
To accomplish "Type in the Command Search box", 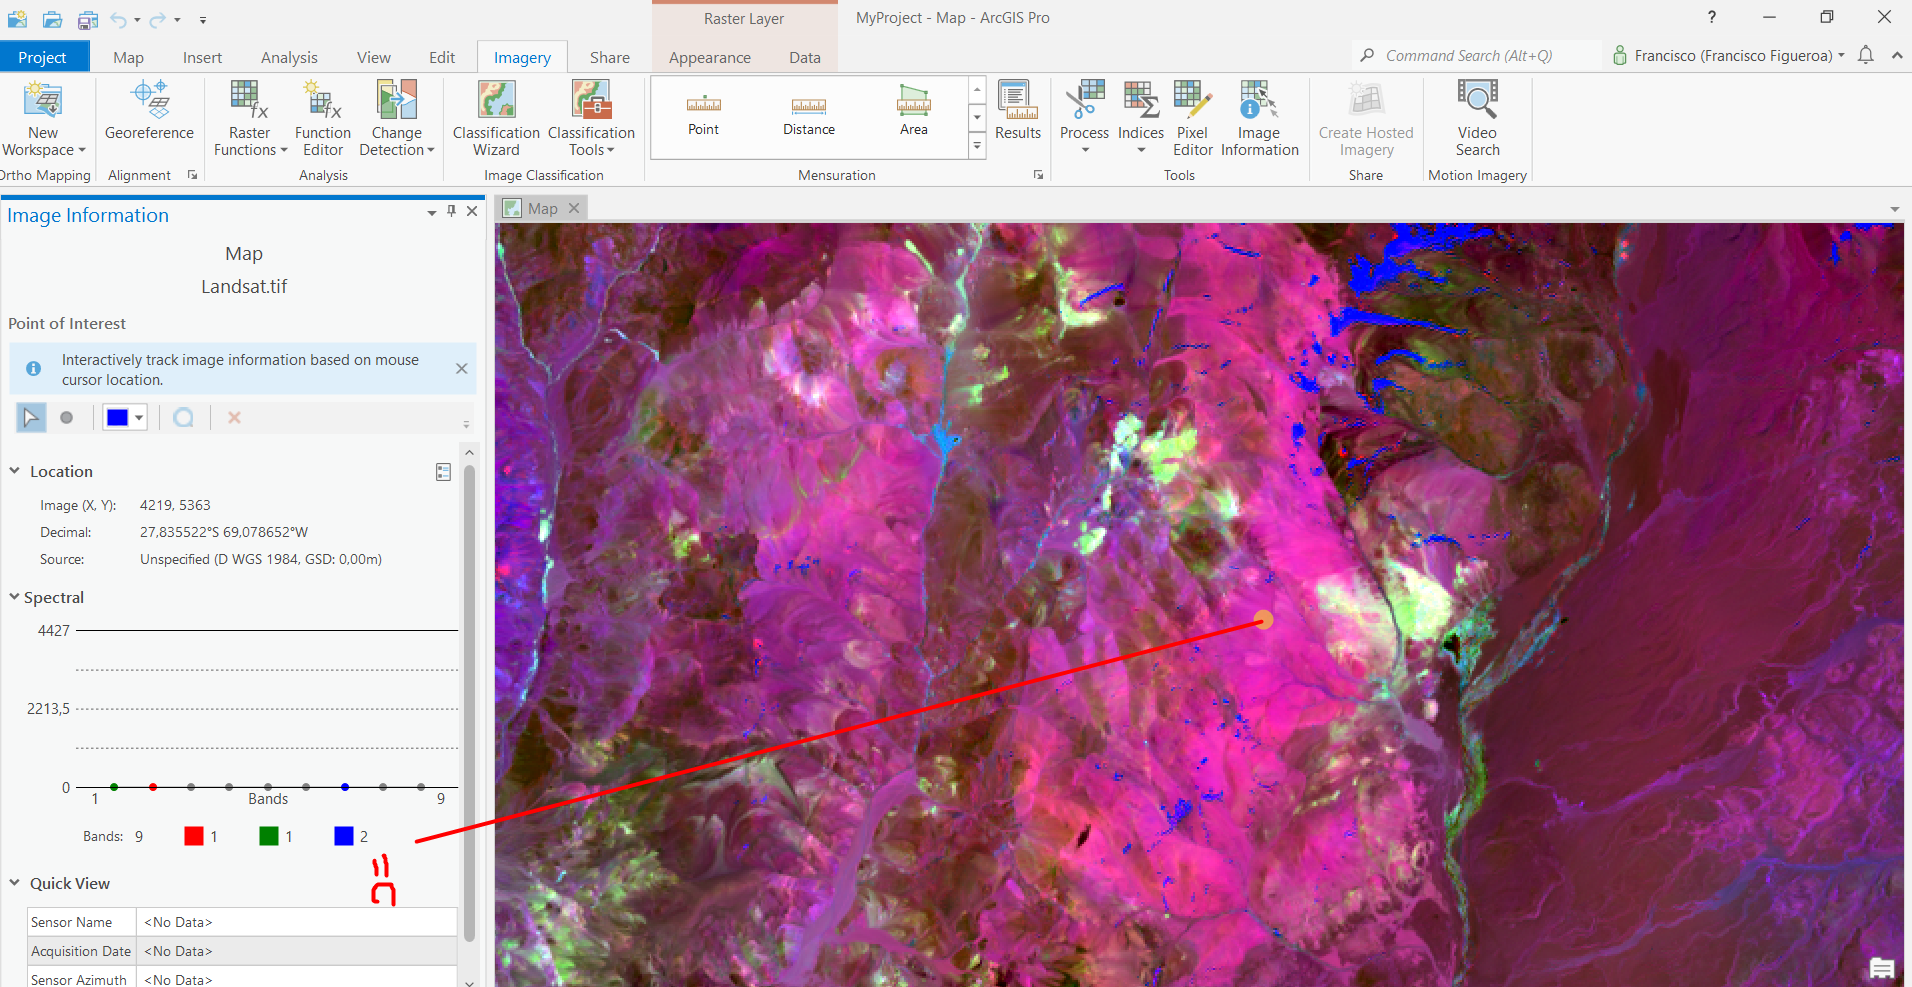I will pyautogui.click(x=1480, y=55).
